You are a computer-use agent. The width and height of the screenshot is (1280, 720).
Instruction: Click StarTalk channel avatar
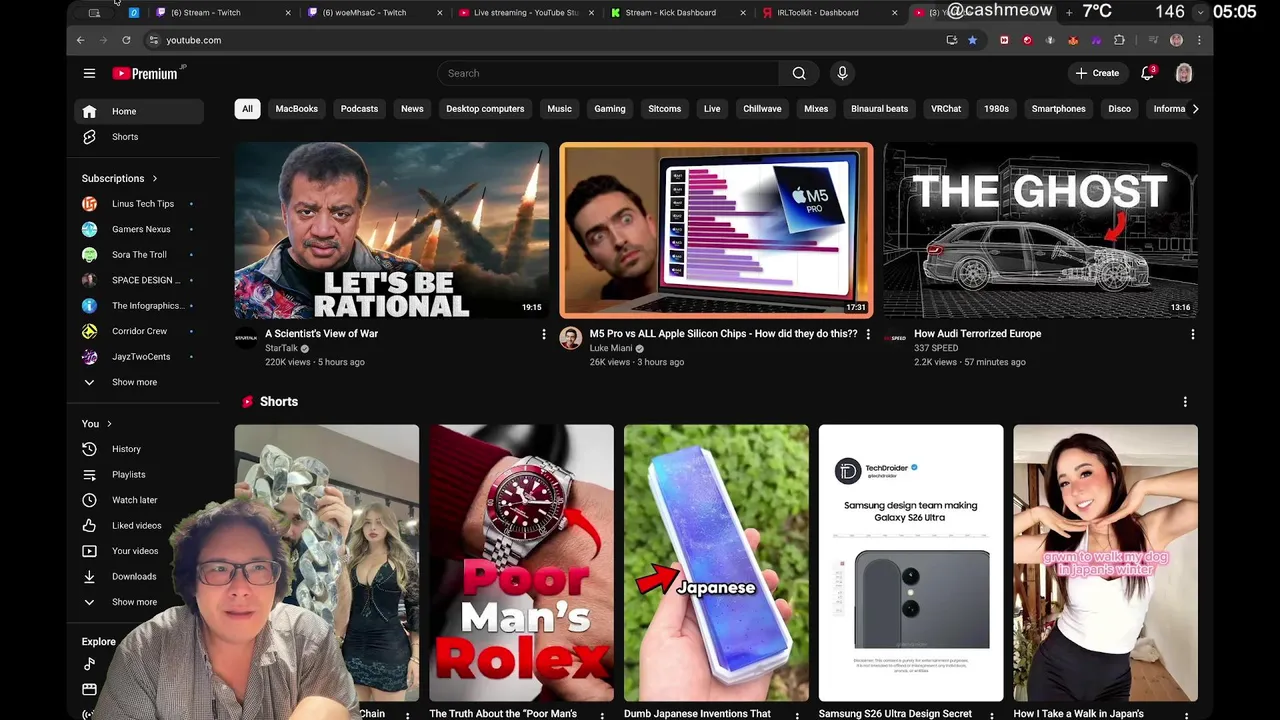pos(246,338)
